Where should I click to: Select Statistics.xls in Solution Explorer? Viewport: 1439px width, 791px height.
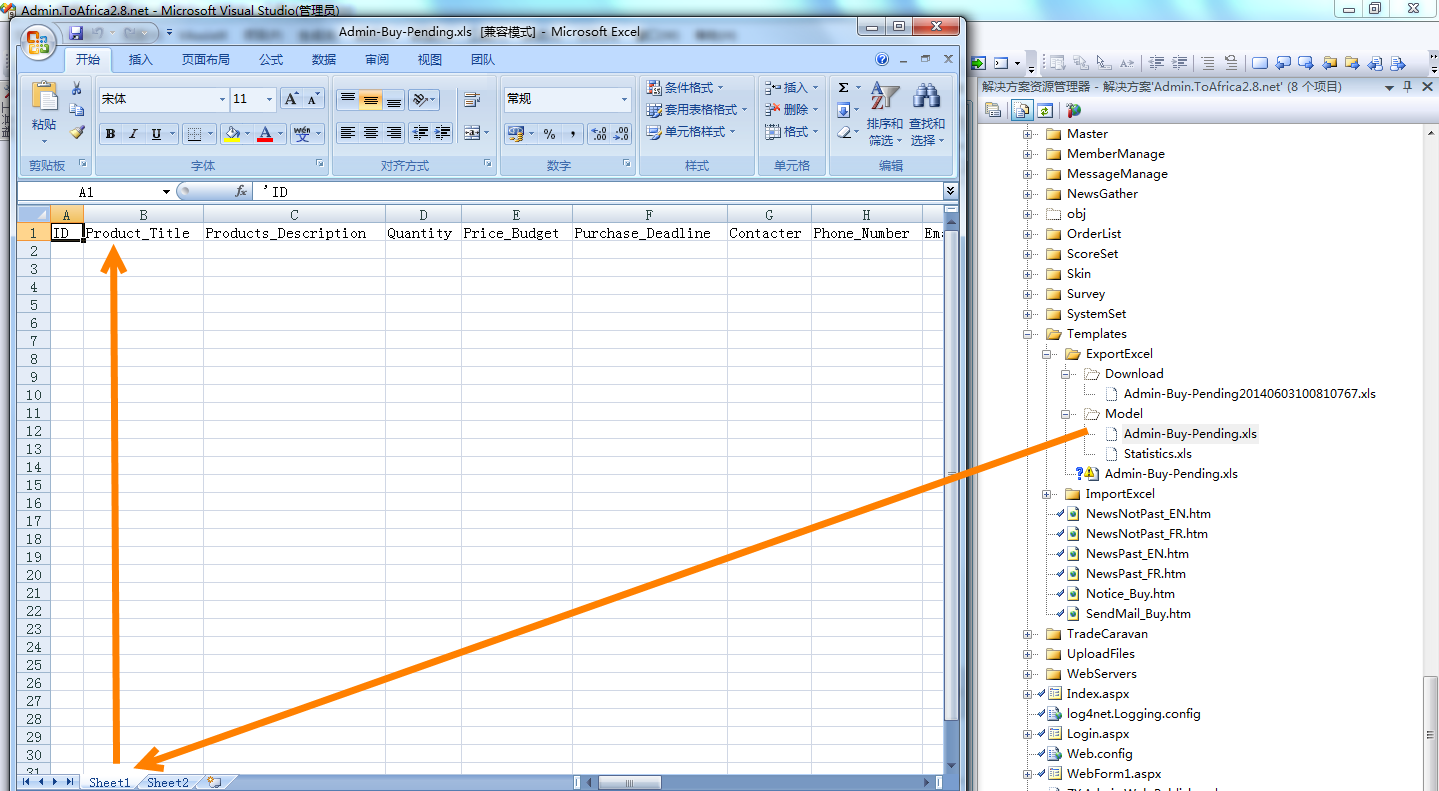pyautogui.click(x=1157, y=454)
